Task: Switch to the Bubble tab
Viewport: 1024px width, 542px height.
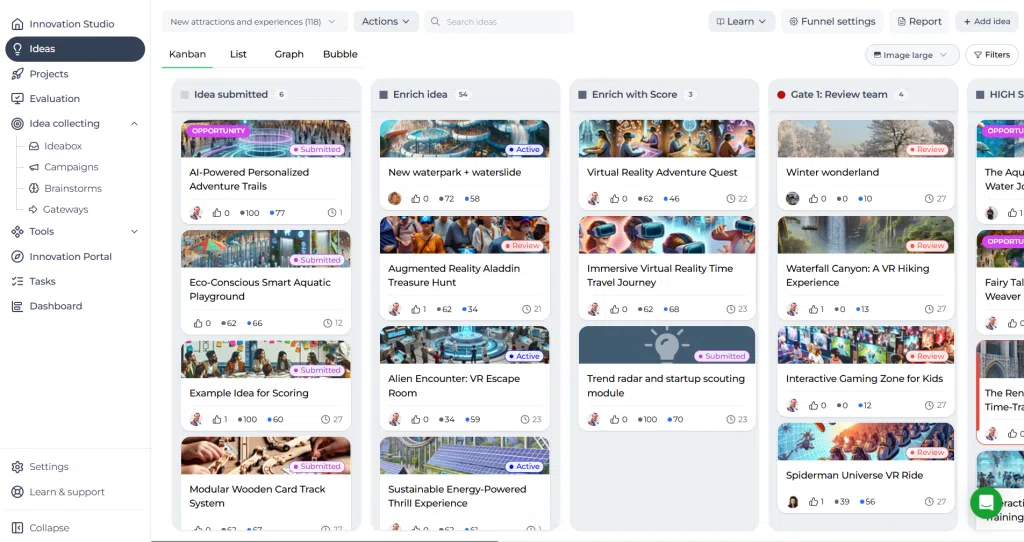Action: tap(340, 54)
